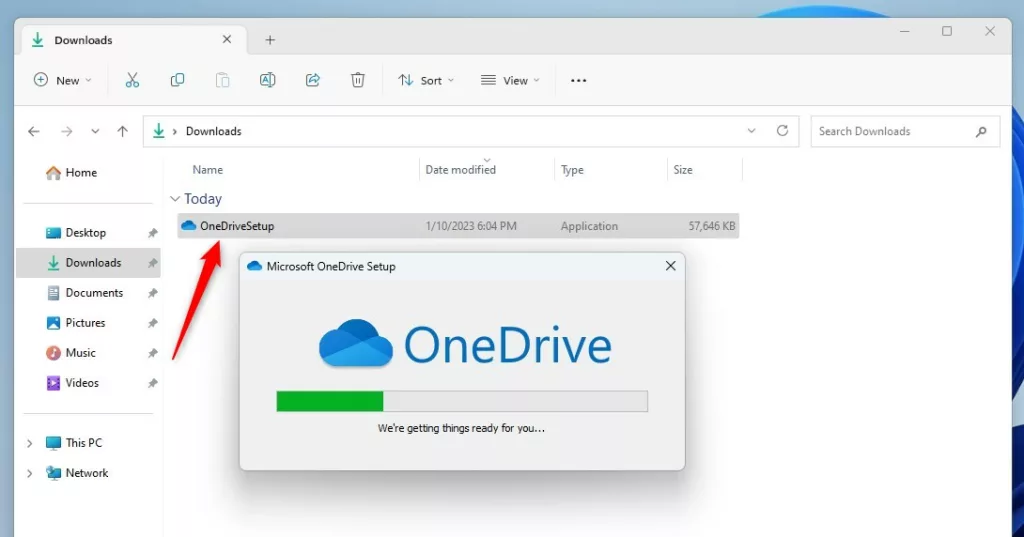
Task: Click the OneDrive logo in setup dialog
Action: (465, 344)
